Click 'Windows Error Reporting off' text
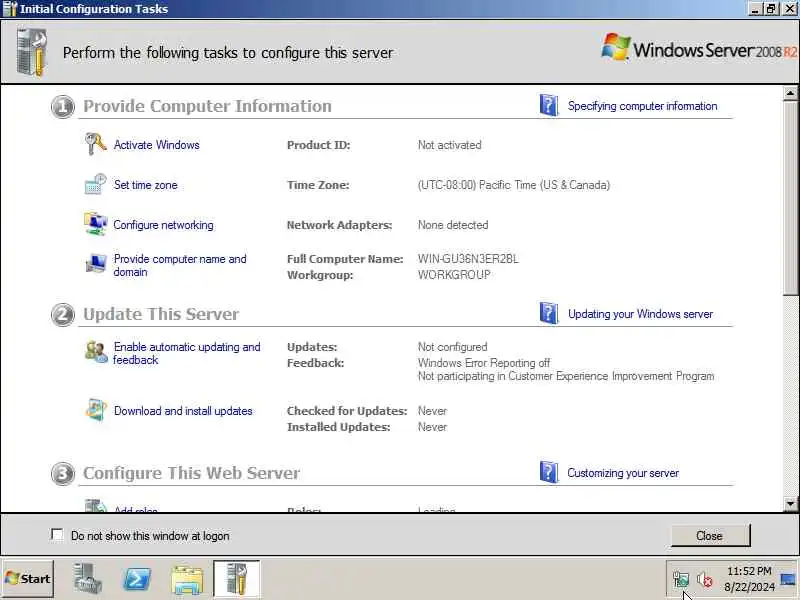Viewport: 800px width, 600px height. click(x=484, y=363)
